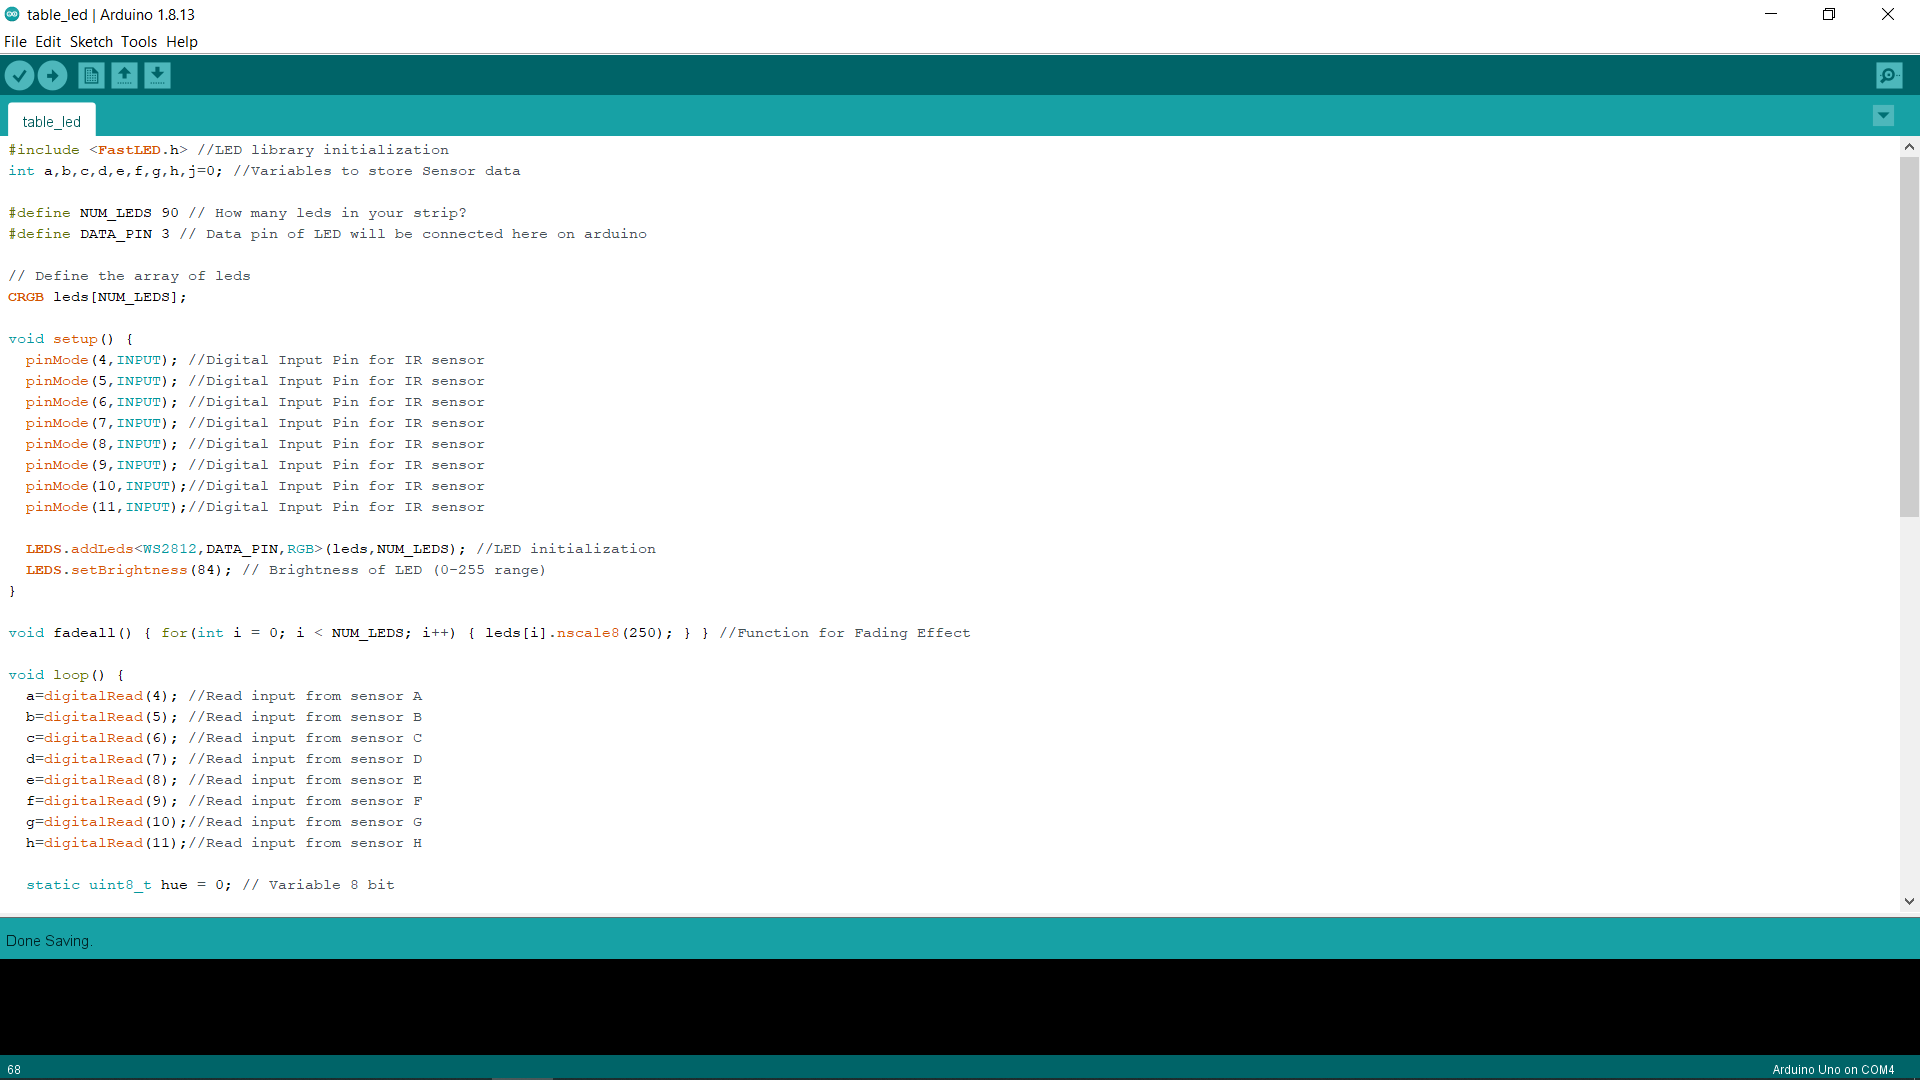This screenshot has width=1920, height=1080.
Task: Click the 'Done Saving' status message
Action: 48,940
